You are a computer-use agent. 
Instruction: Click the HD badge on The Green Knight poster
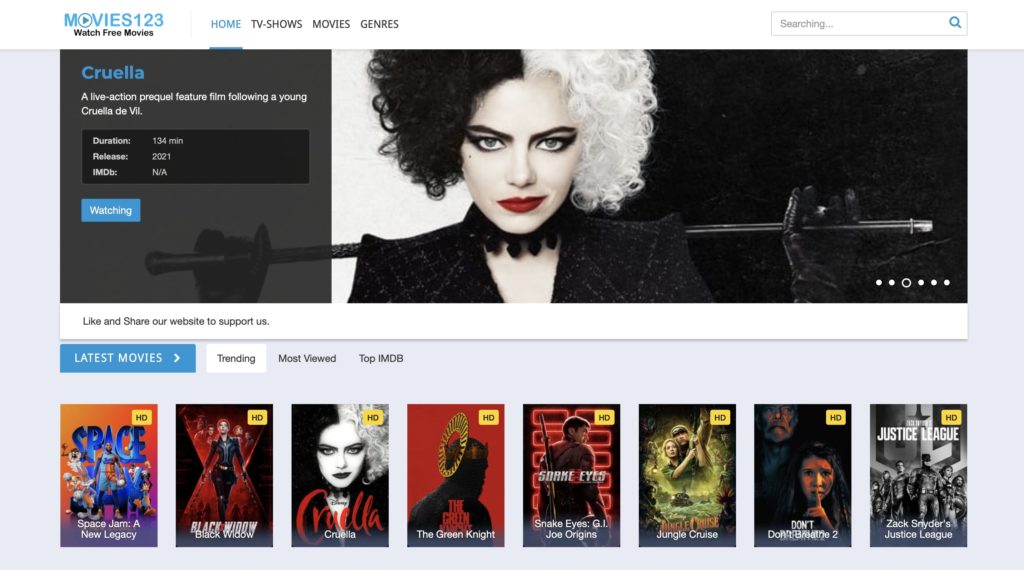[488, 417]
